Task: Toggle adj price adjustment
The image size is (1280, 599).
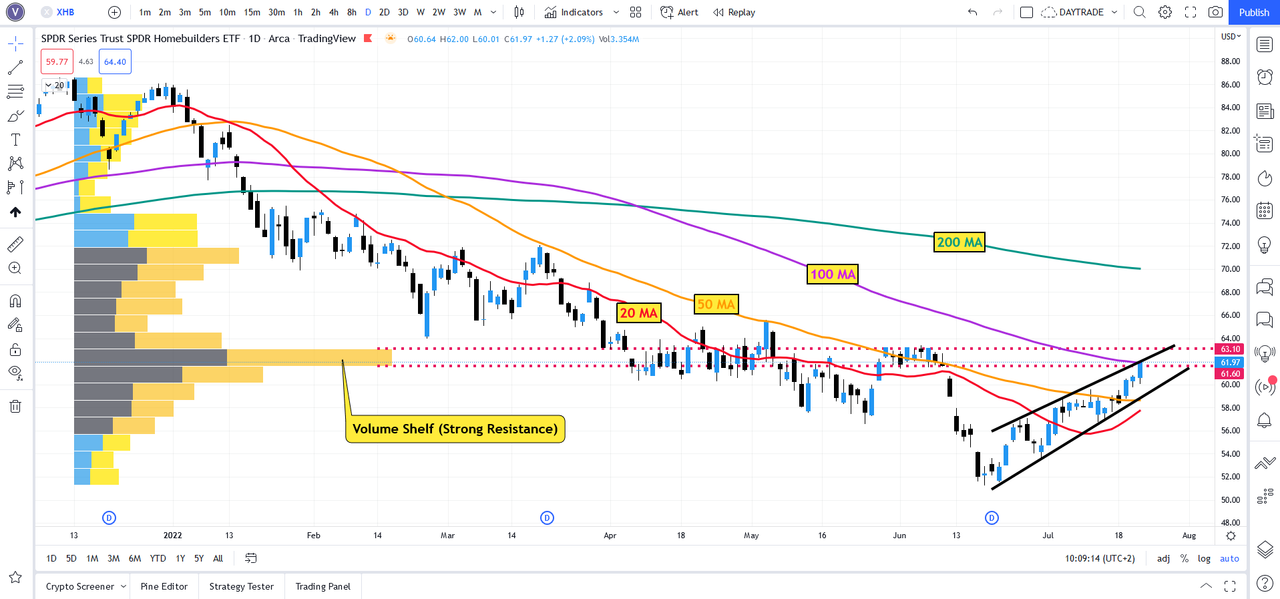Action: (x=1163, y=558)
